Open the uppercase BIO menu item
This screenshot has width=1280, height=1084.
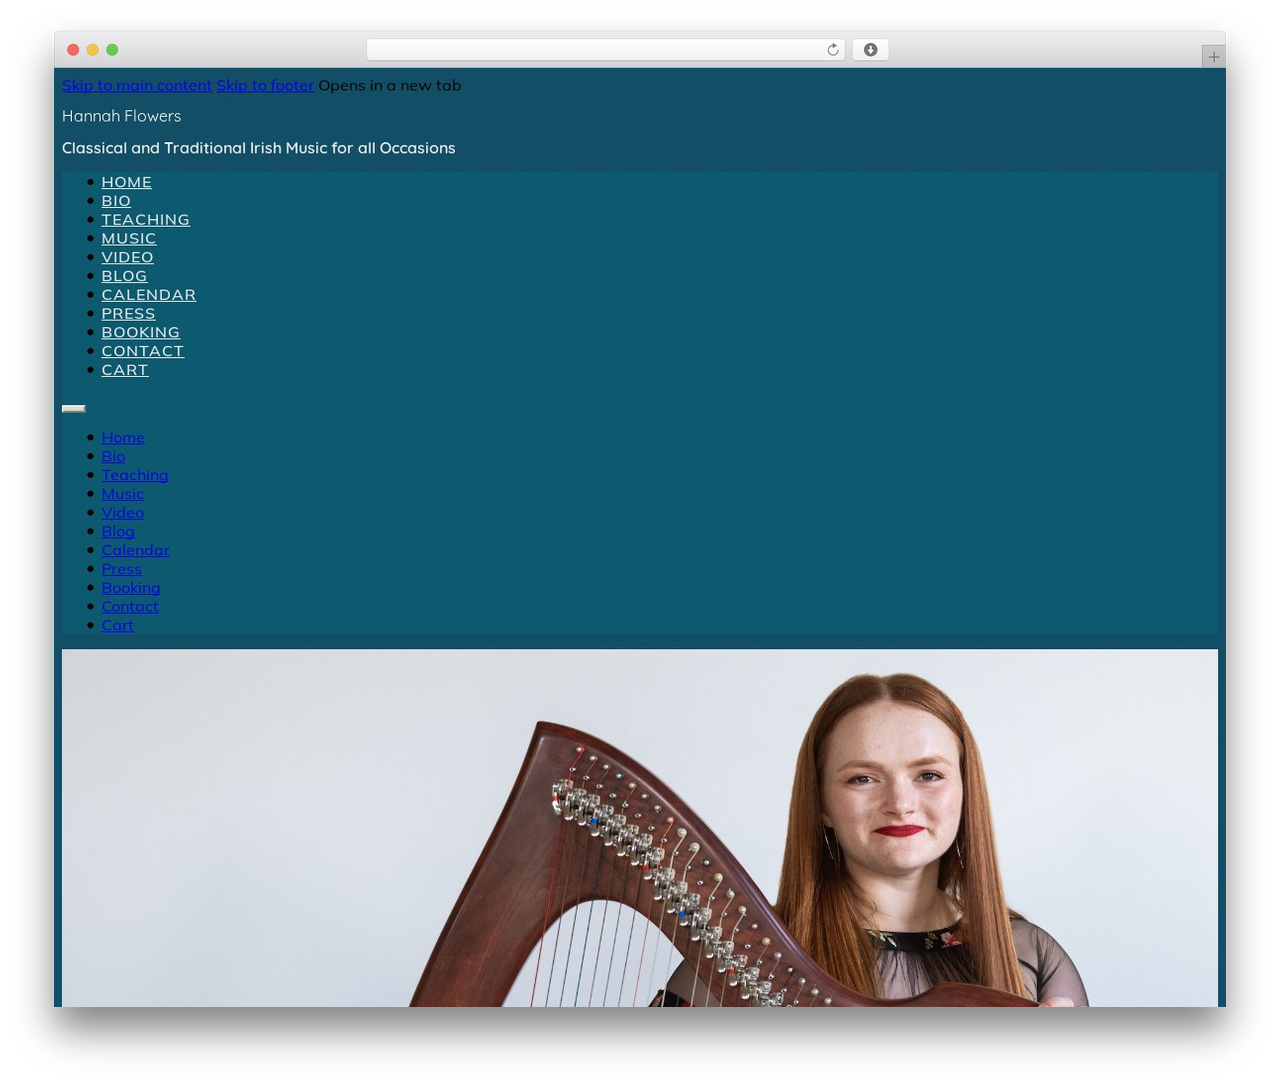(116, 201)
